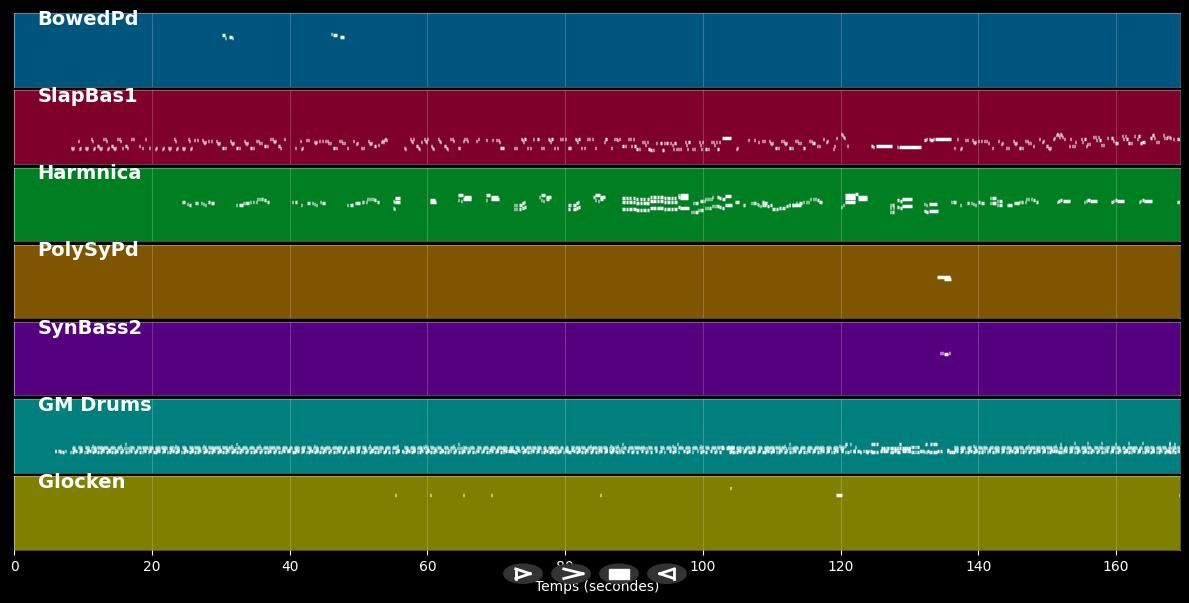Click the 40 second time axis label
Screen dimensions: 1189x603
(290, 566)
